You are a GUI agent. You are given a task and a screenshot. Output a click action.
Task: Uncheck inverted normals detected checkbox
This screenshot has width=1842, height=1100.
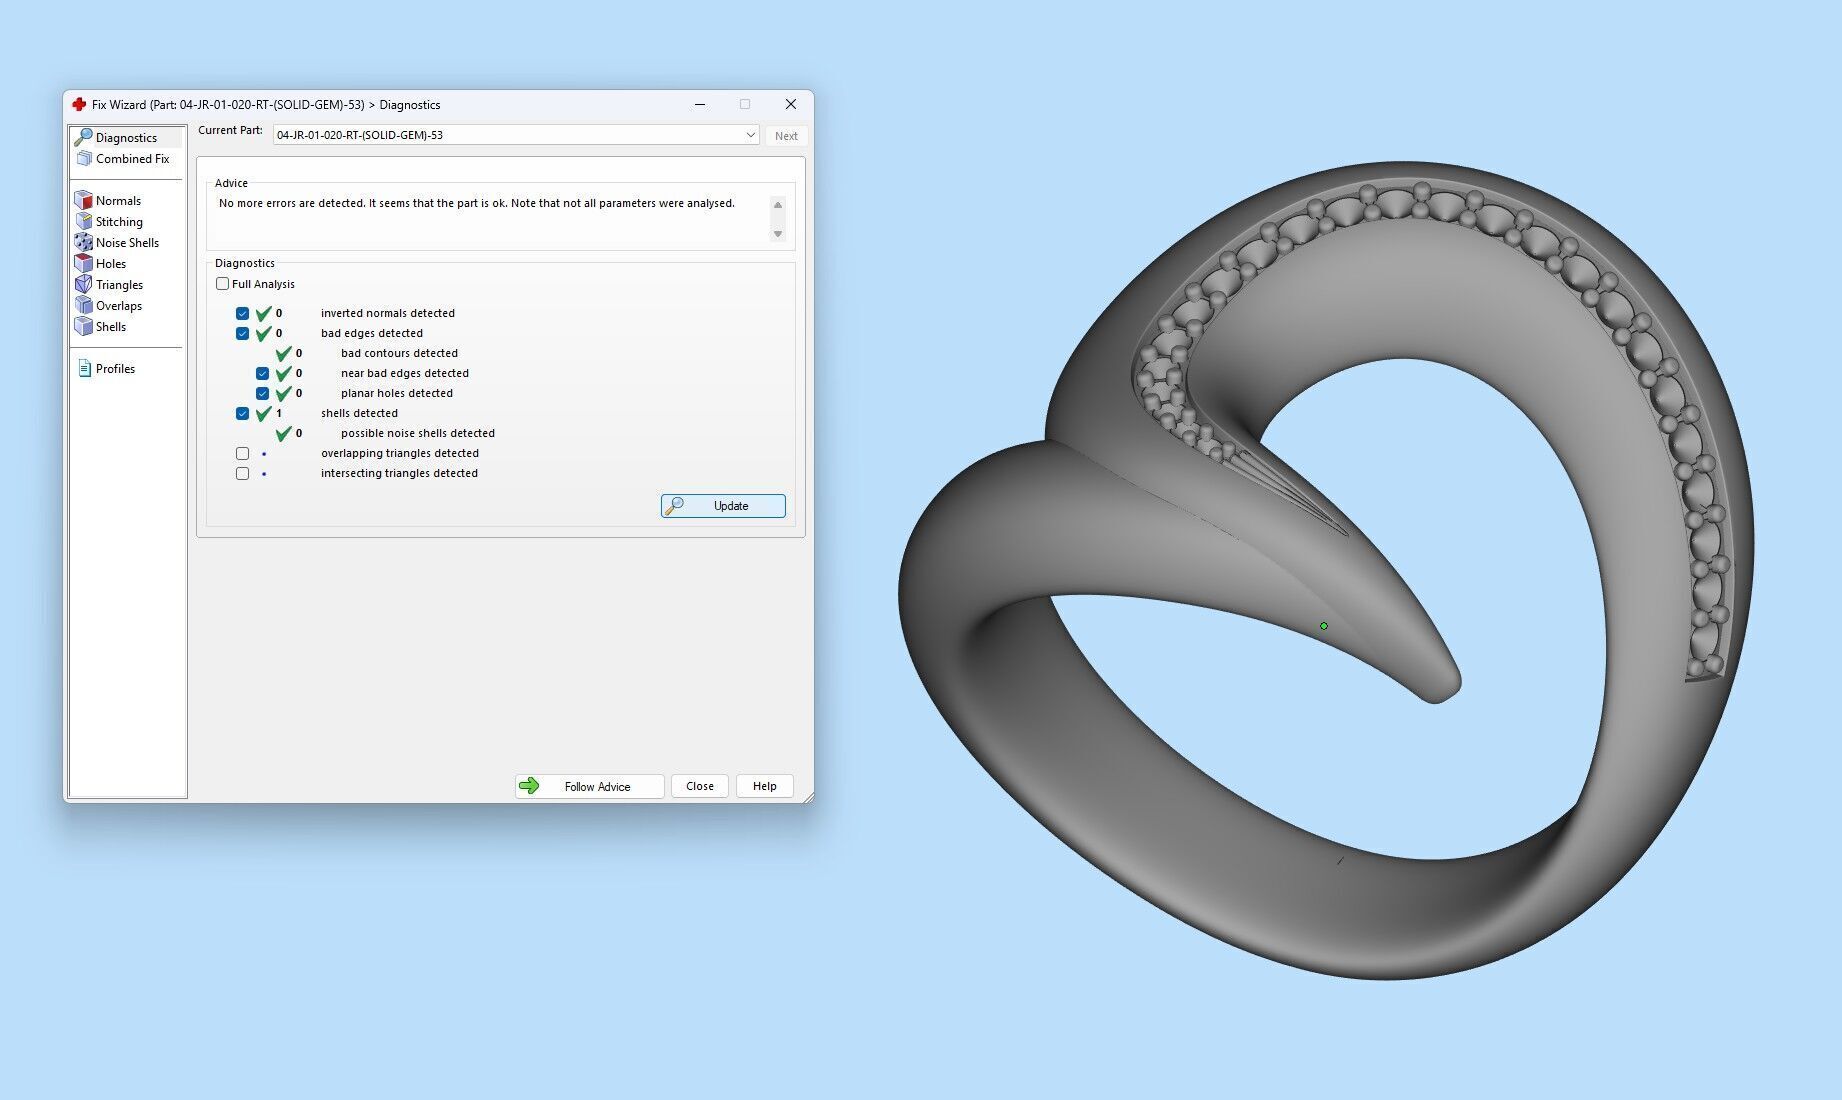coord(242,313)
